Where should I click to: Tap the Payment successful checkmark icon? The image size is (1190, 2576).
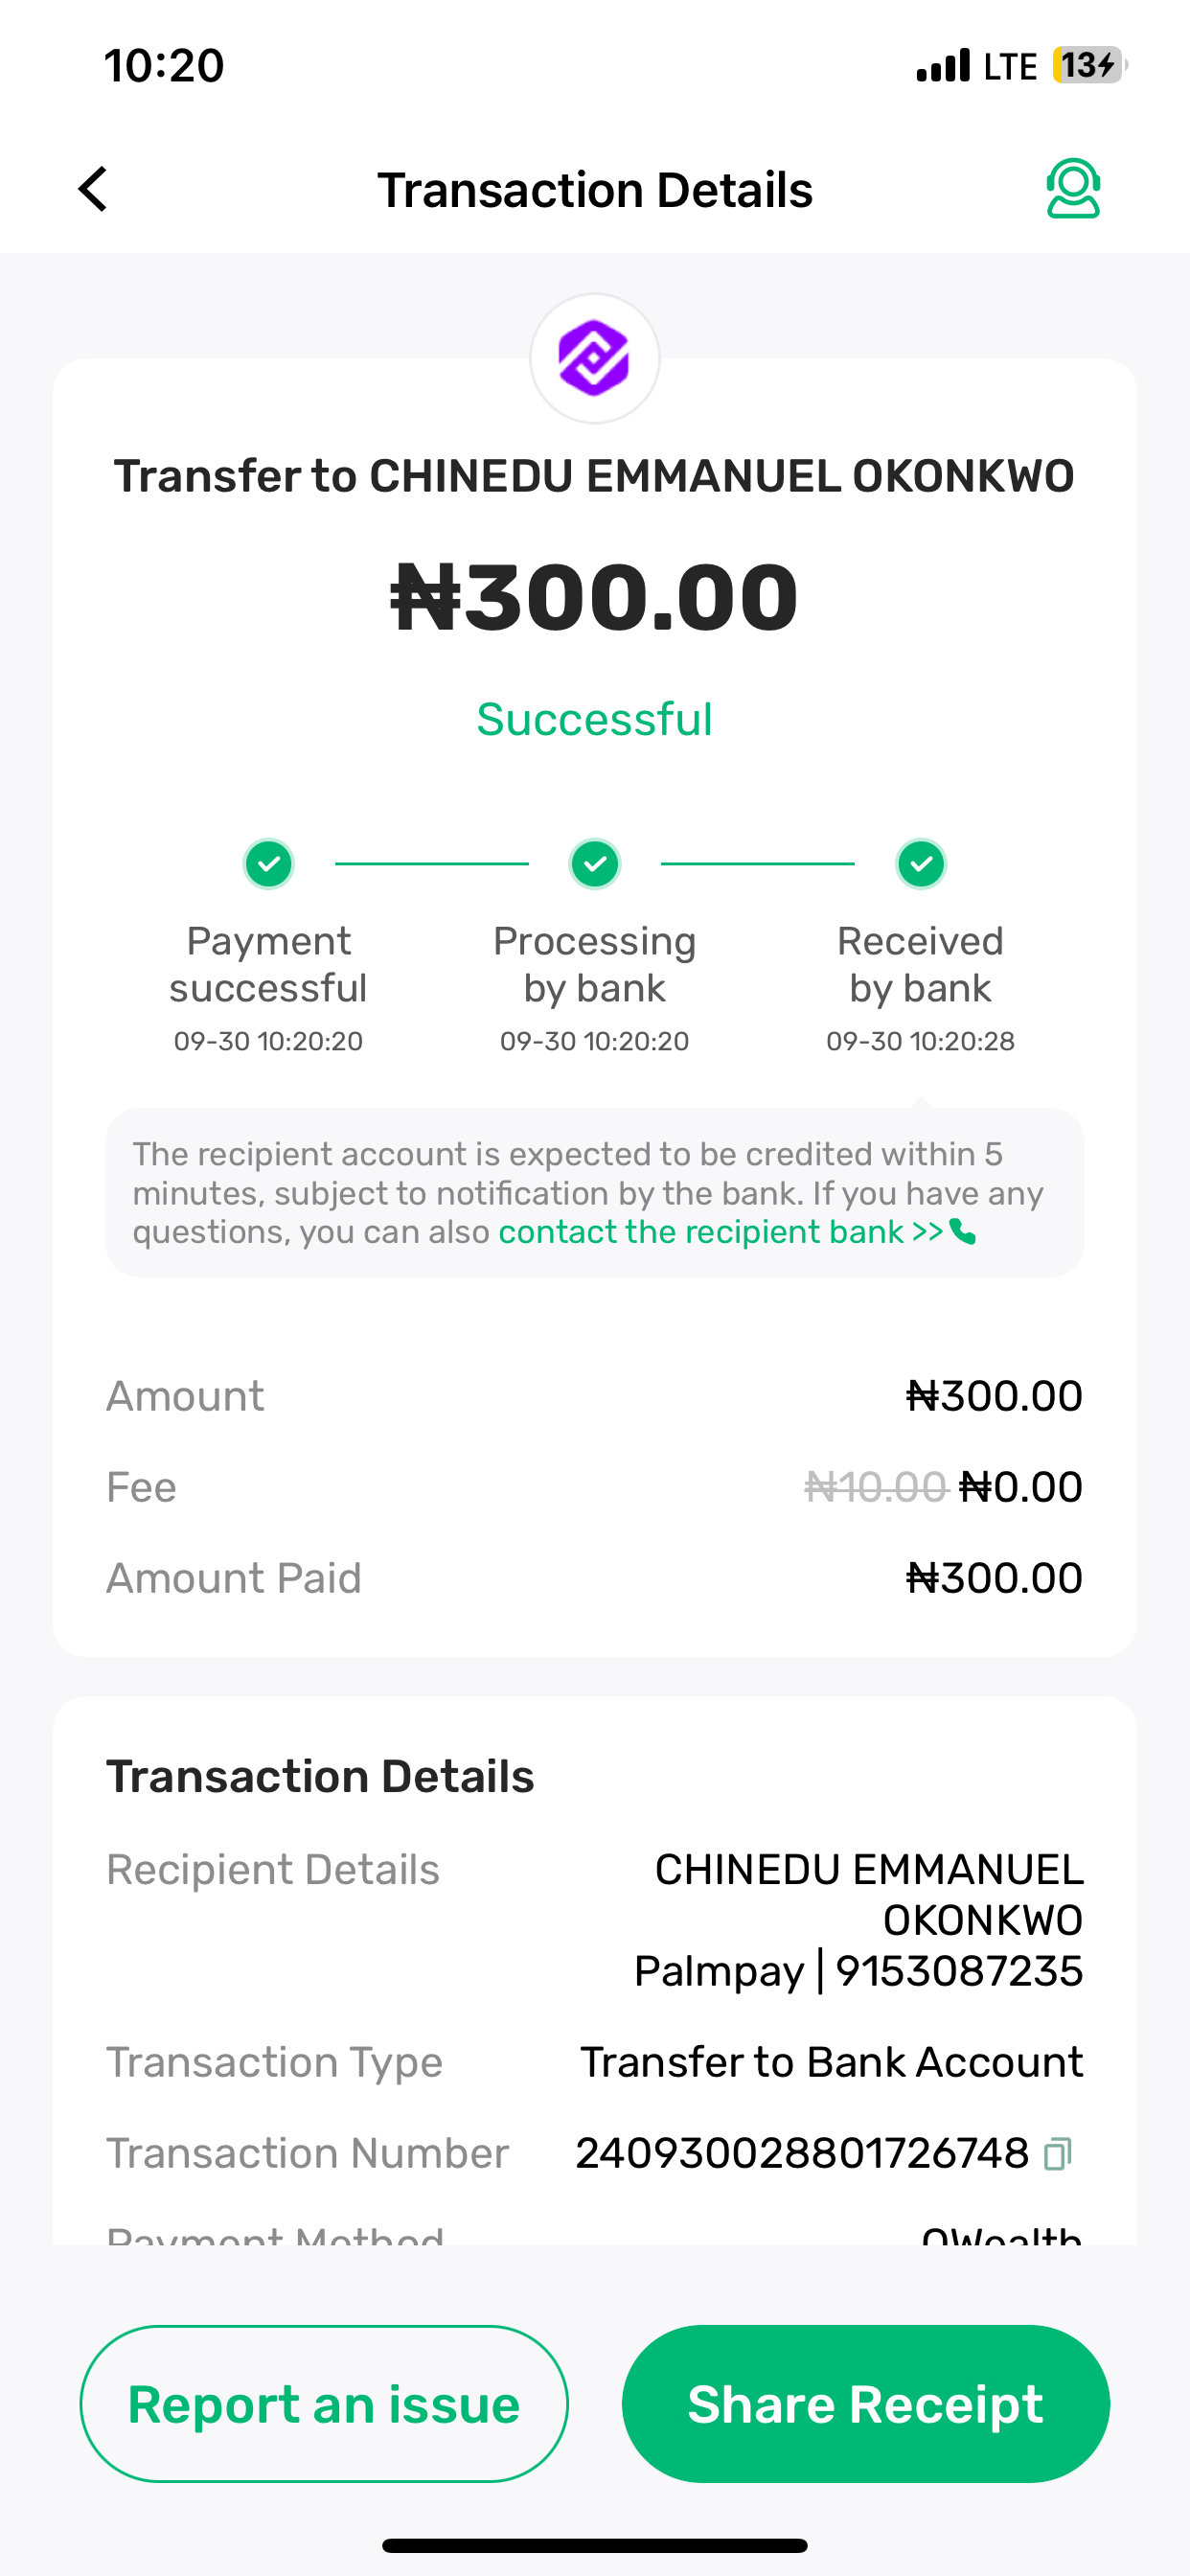(268, 863)
